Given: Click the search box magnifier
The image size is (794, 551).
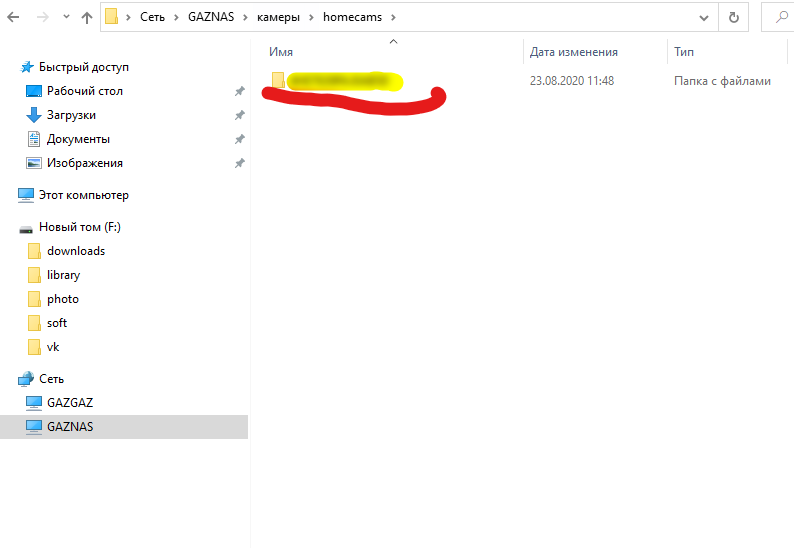Looking at the screenshot, I should click(x=781, y=18).
